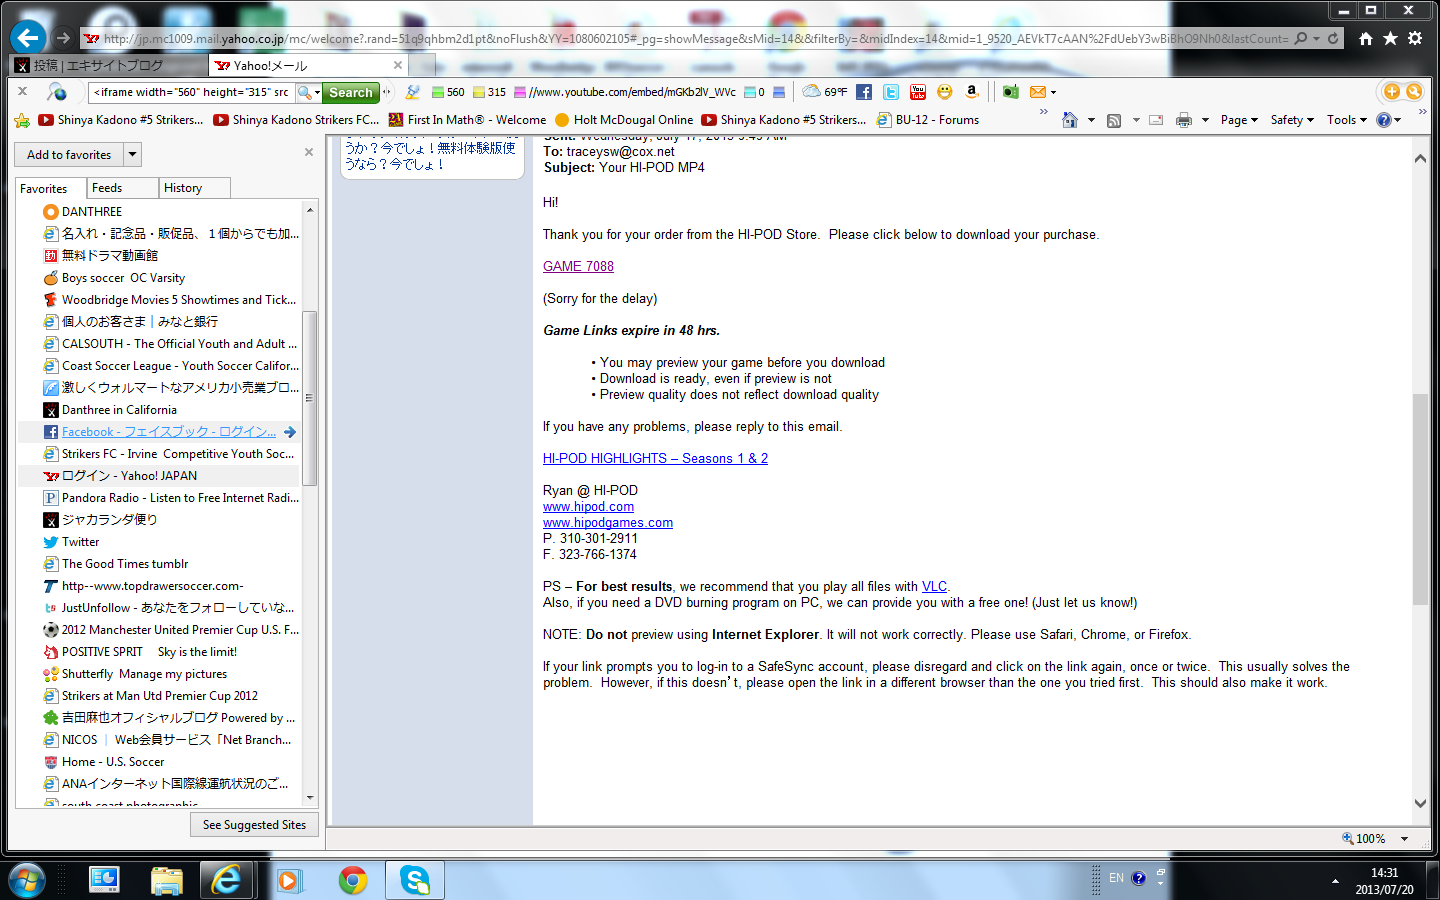Close the Yahoo!メール tab
Screen dimensions: 1440x900
(398, 65)
